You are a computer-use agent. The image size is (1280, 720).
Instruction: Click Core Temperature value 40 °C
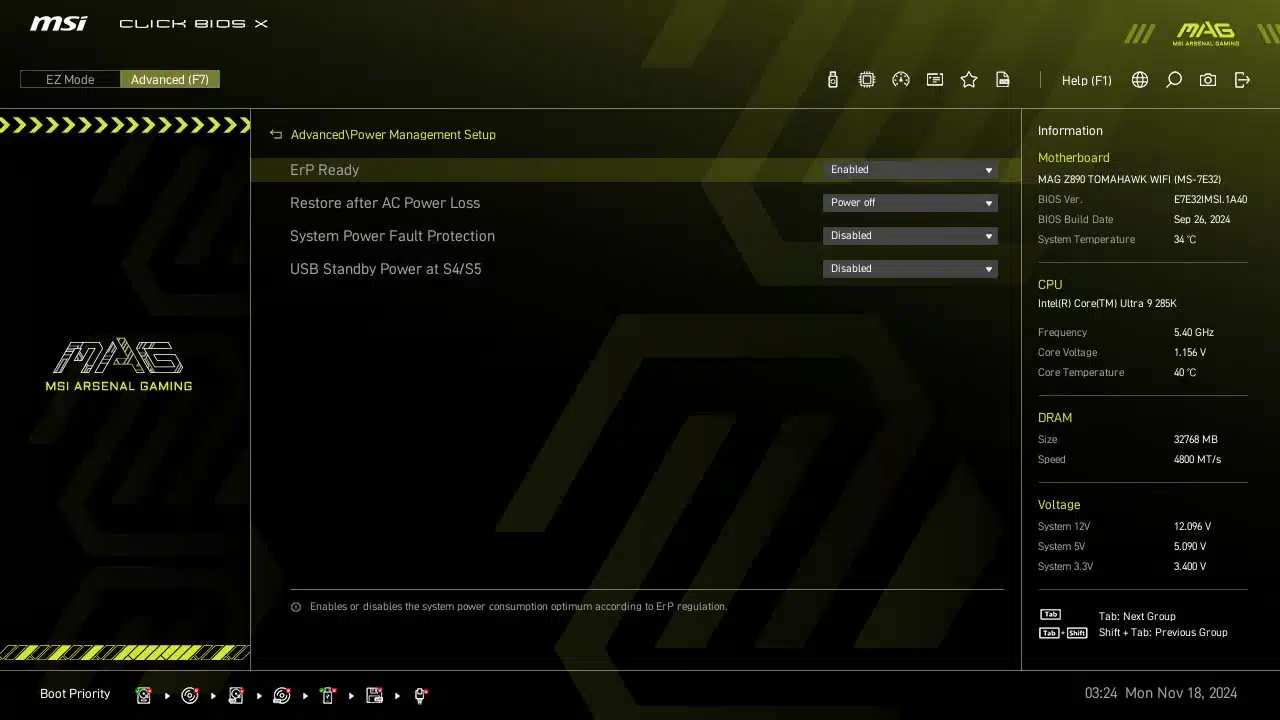pos(1185,373)
